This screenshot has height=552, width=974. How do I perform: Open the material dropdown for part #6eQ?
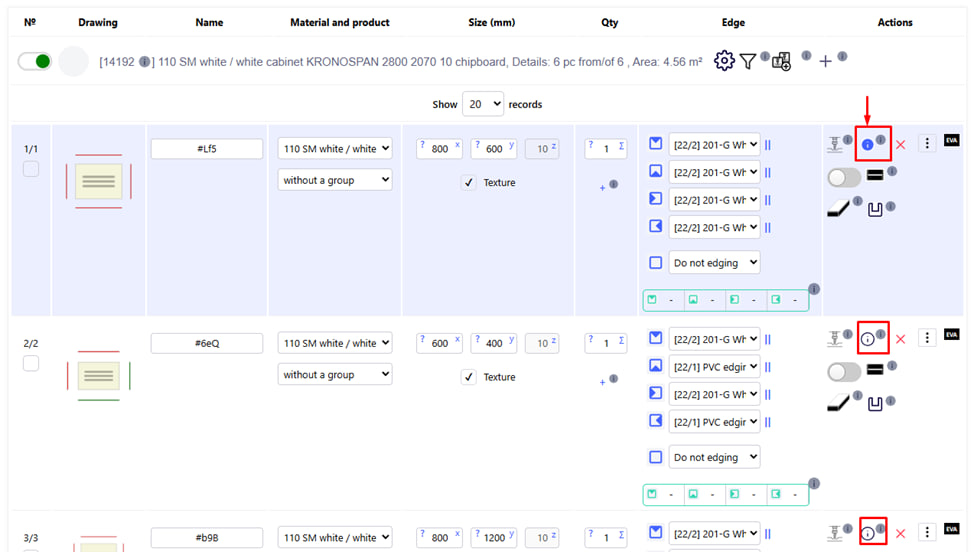[x=335, y=343]
